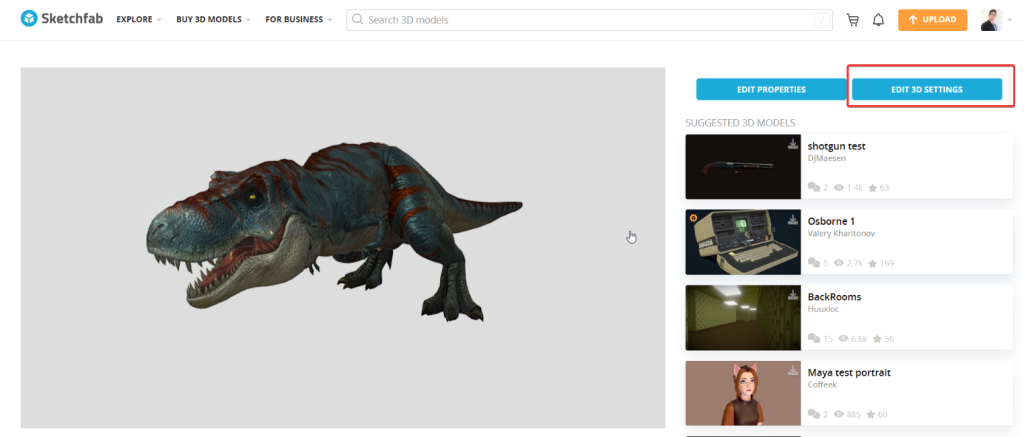Click the 885 views count
Image resolution: width=1024 pixels, height=437 pixels.
pyautogui.click(x=855, y=414)
